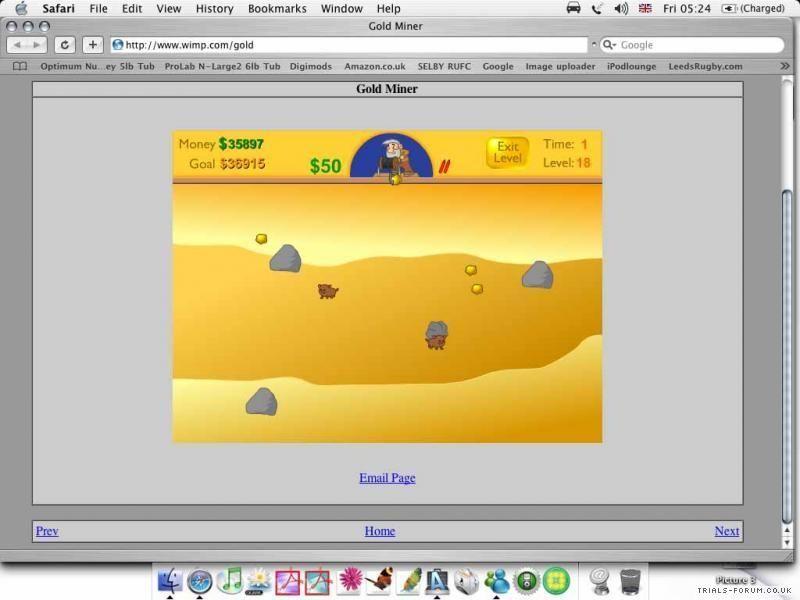Launch iTunes from the Dock
The width and height of the screenshot is (800, 600).
click(x=230, y=580)
